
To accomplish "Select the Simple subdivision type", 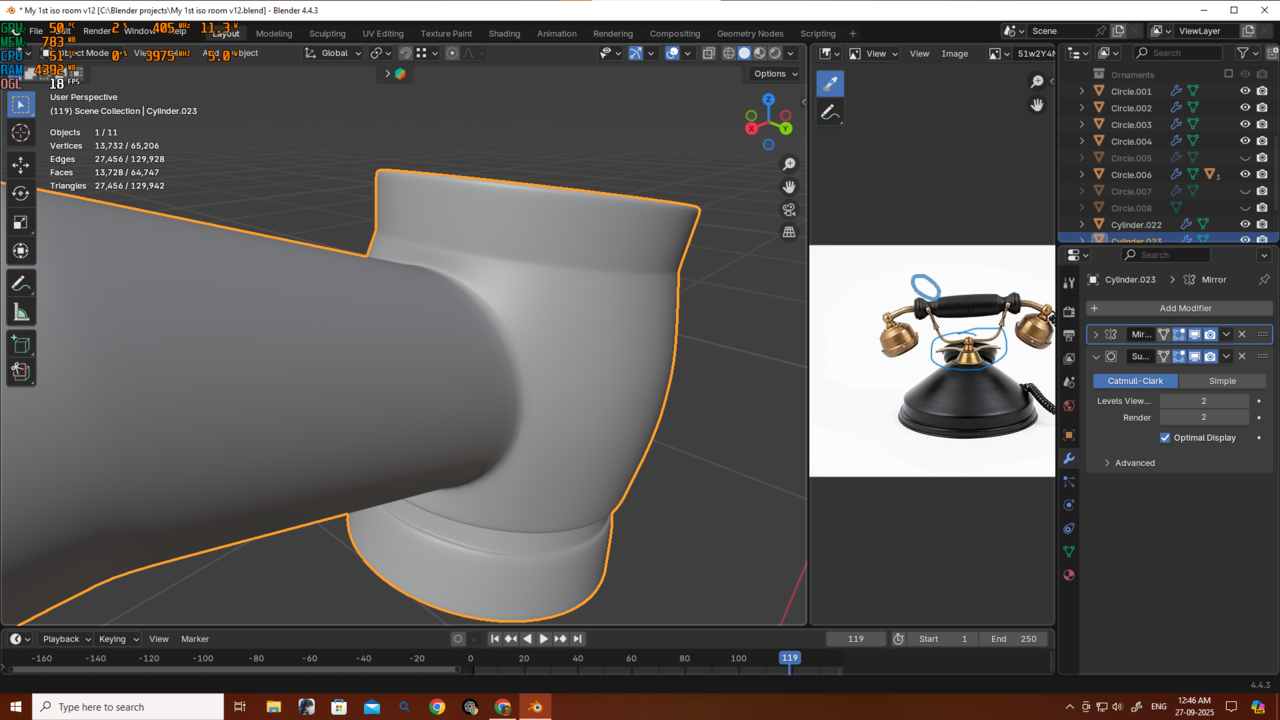I will point(1222,381).
